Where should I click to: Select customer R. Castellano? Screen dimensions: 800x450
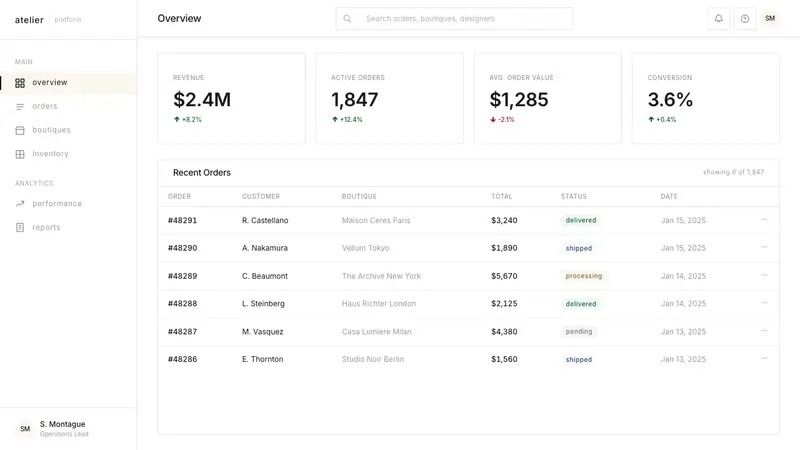coord(265,220)
